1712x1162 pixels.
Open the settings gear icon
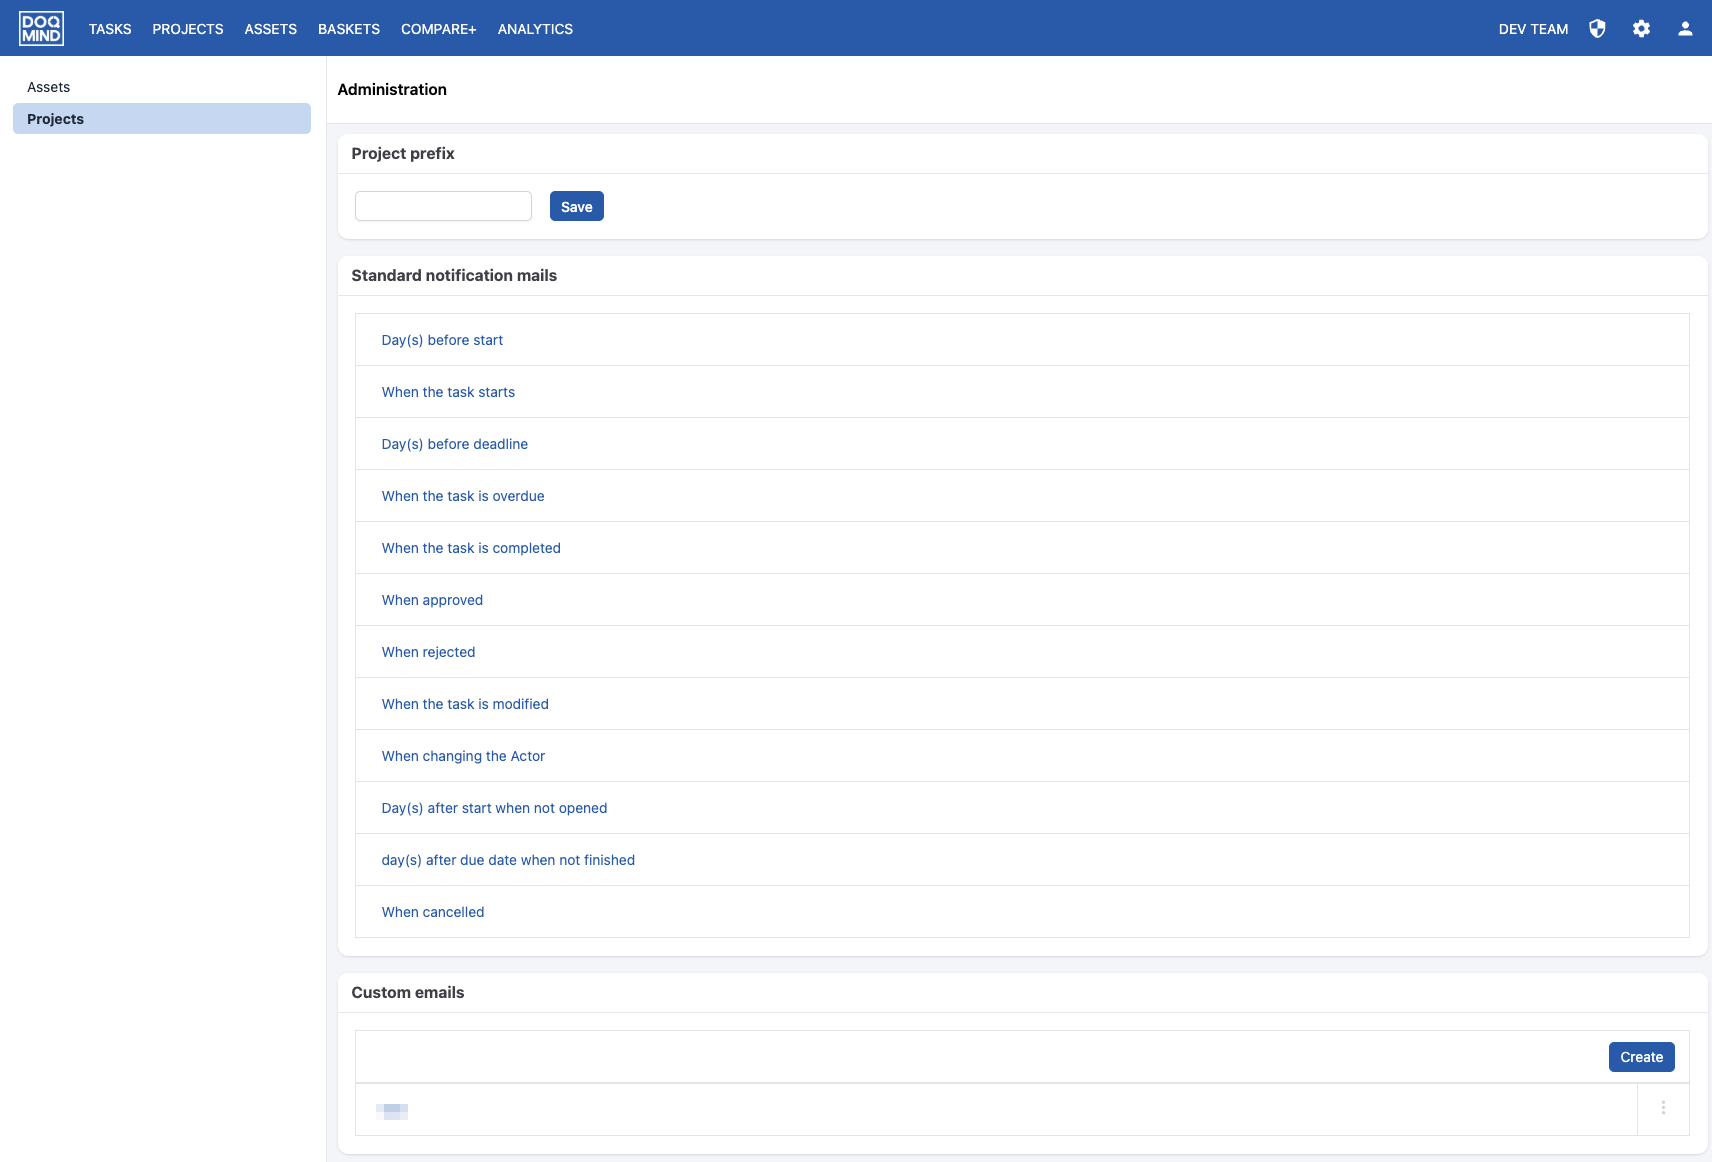[1641, 29]
